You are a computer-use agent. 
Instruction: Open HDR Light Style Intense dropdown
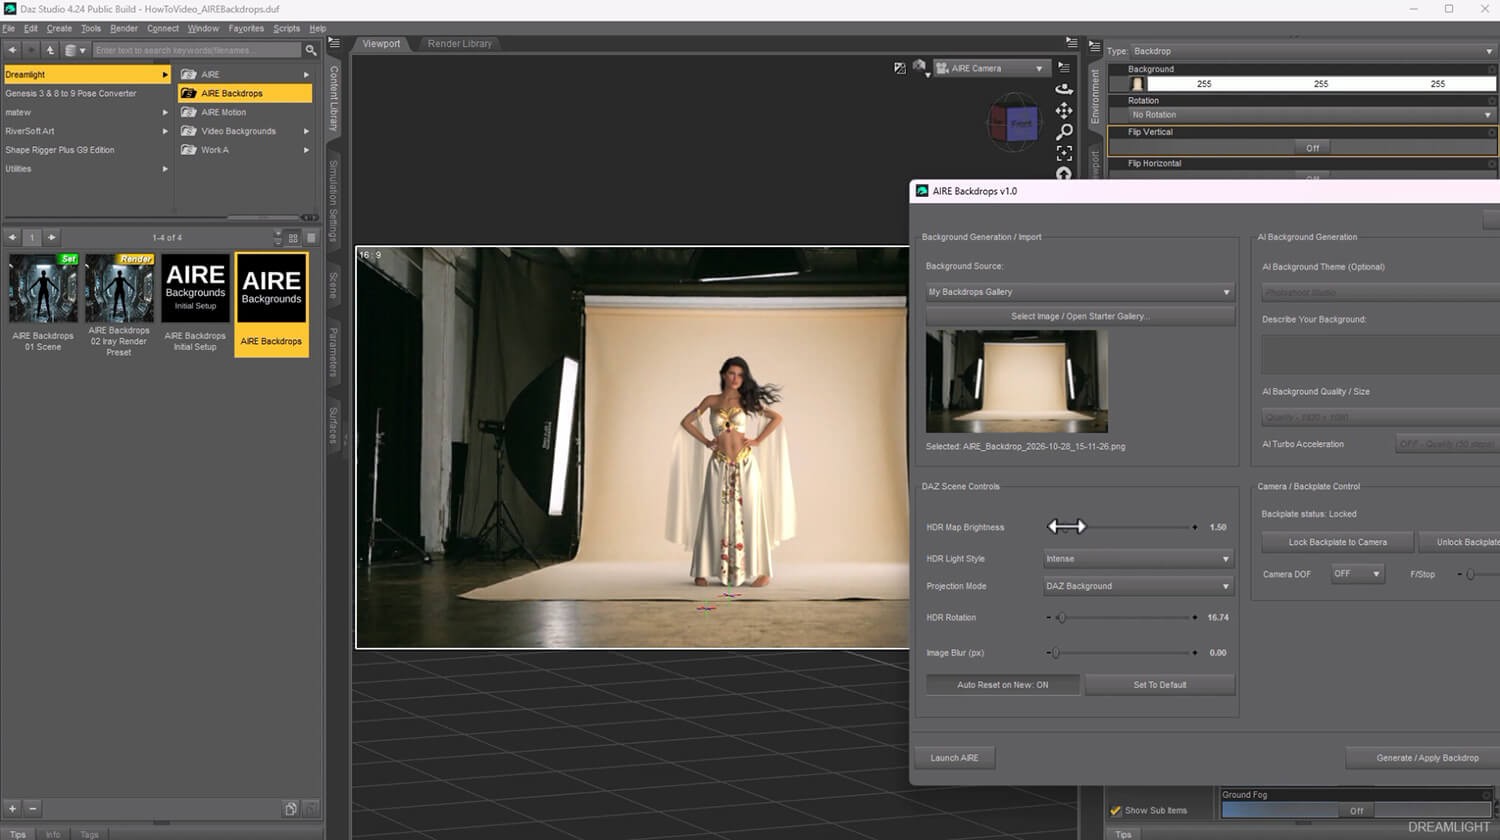[x=1138, y=559]
